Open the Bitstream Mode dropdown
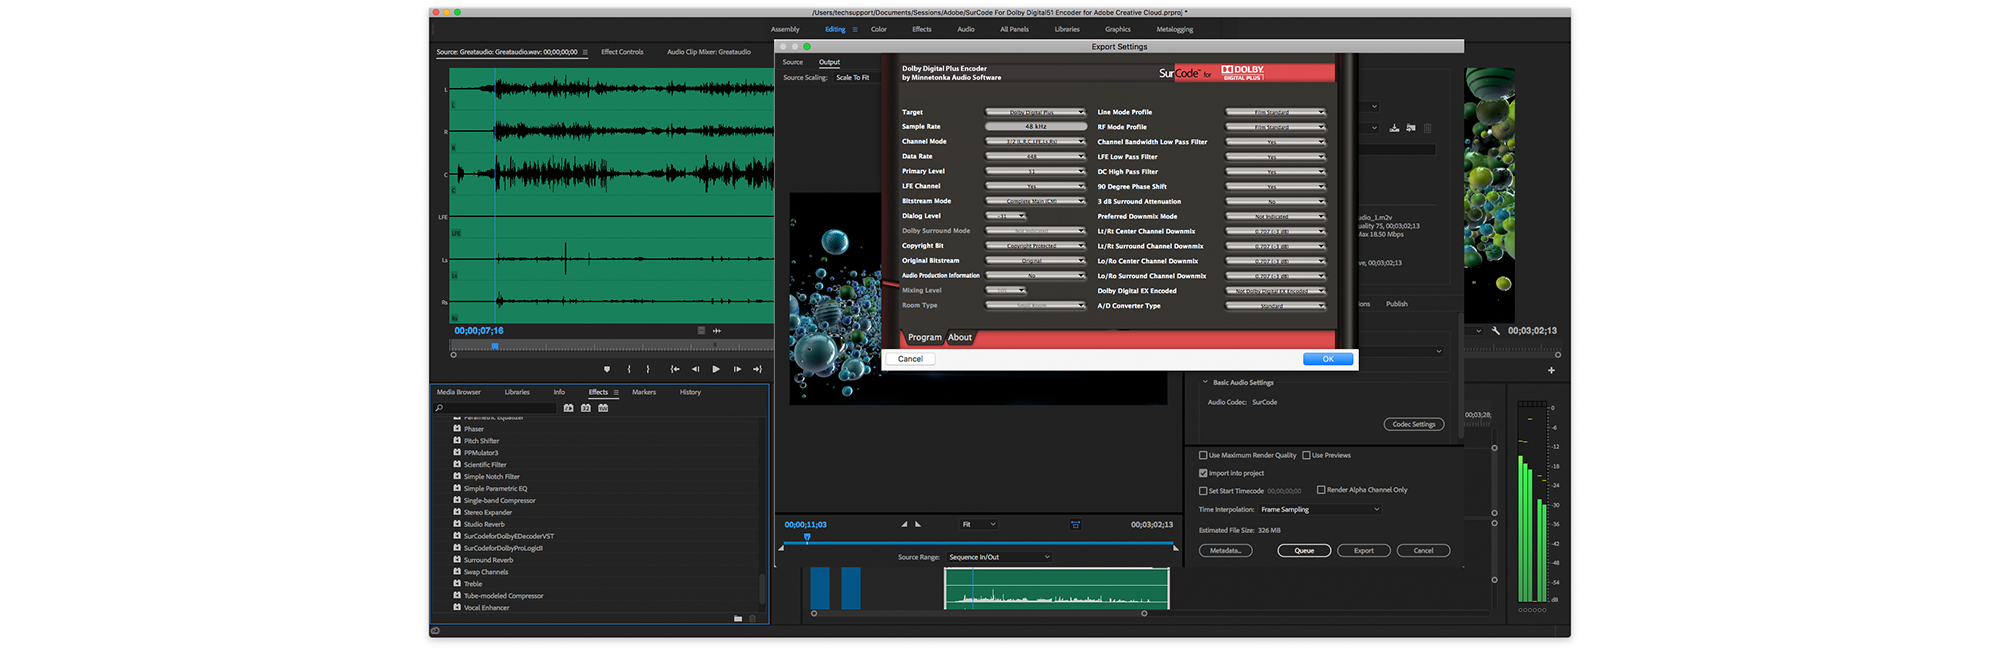2000x650 pixels. (1036, 201)
